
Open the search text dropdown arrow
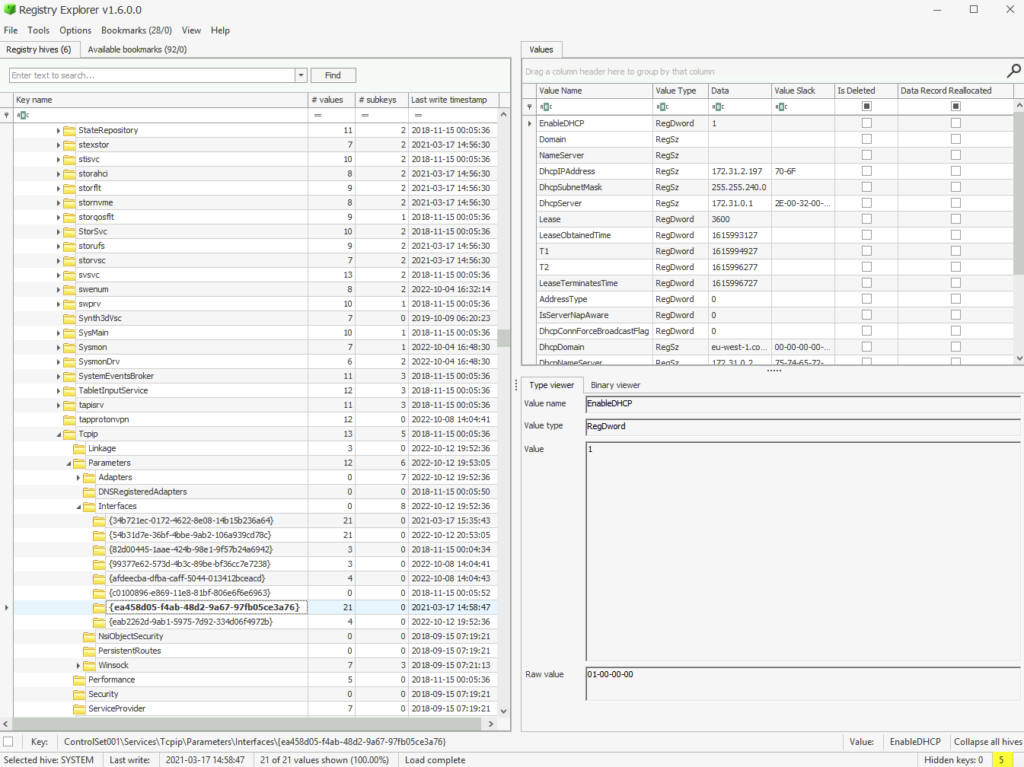pos(300,75)
